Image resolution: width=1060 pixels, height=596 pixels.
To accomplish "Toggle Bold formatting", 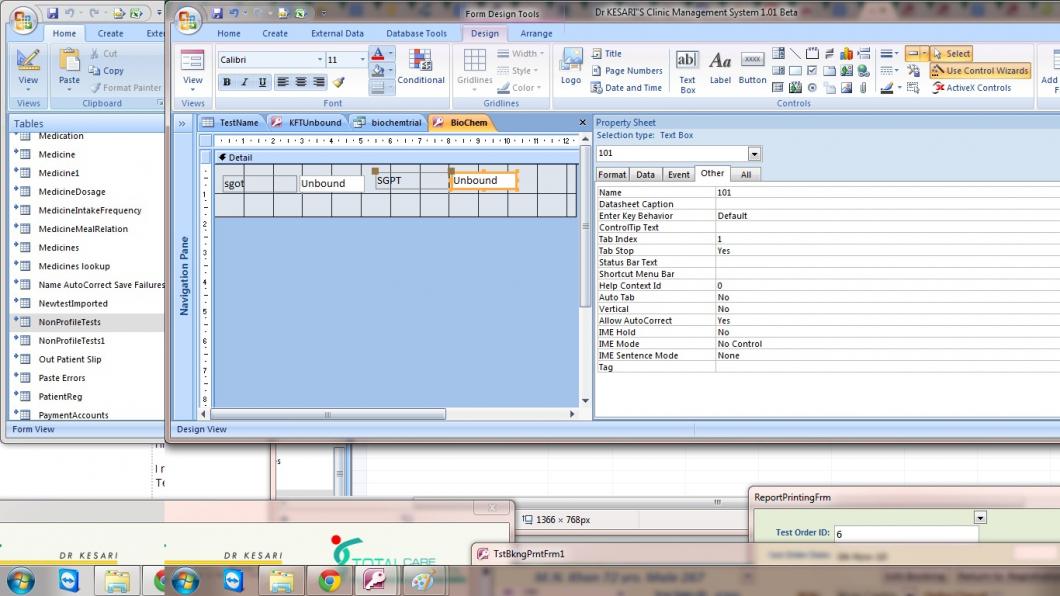I will [x=227, y=83].
